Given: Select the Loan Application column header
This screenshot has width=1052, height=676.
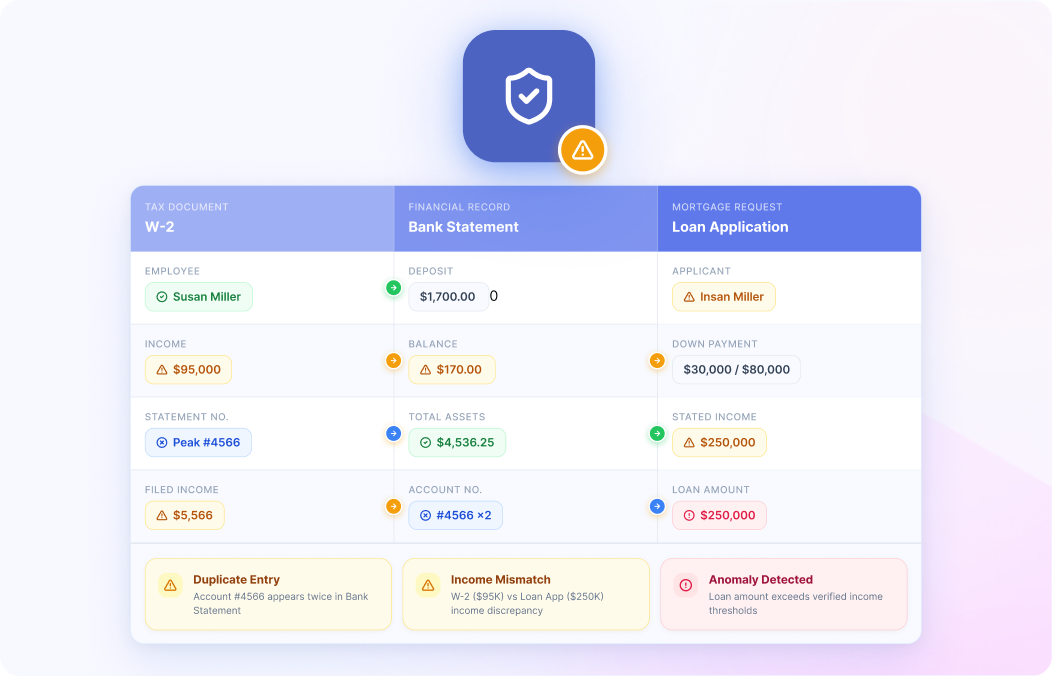Looking at the screenshot, I should (x=790, y=219).
